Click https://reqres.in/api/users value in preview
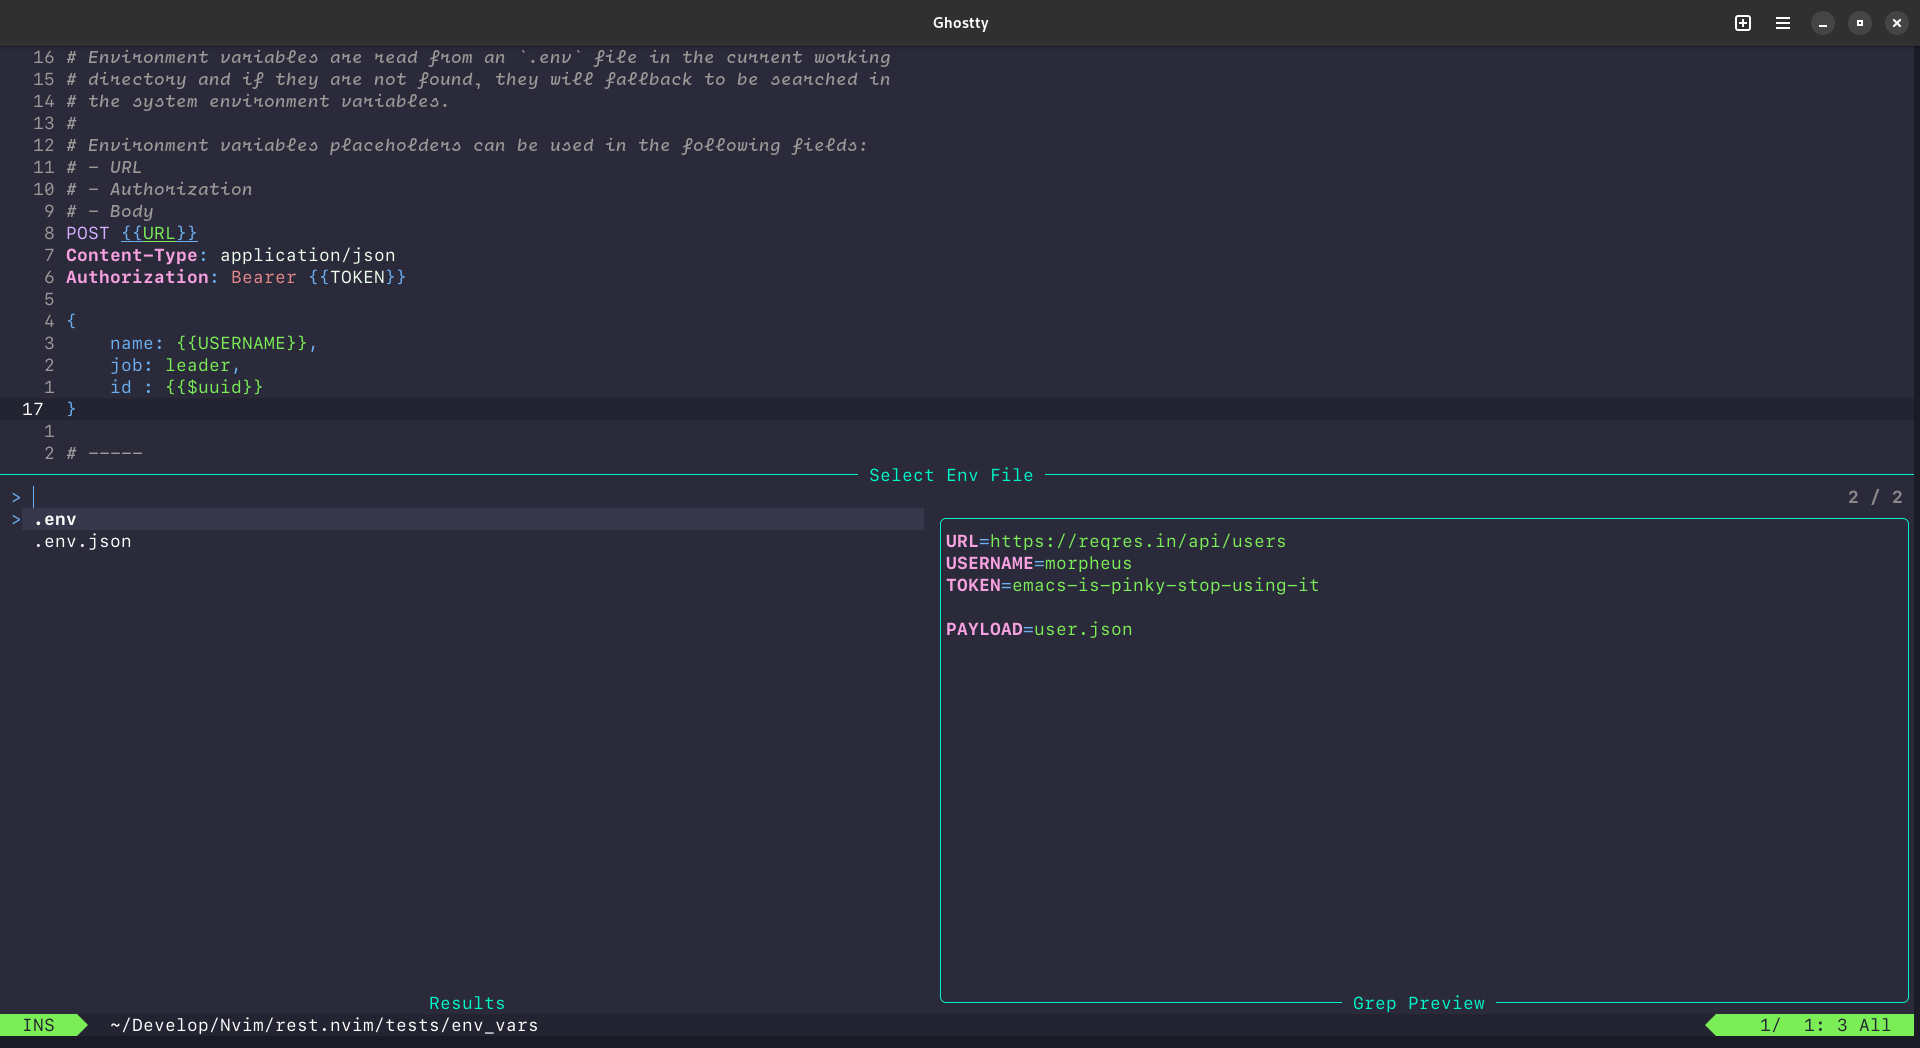This screenshot has height=1048, width=1920. click(x=1138, y=541)
